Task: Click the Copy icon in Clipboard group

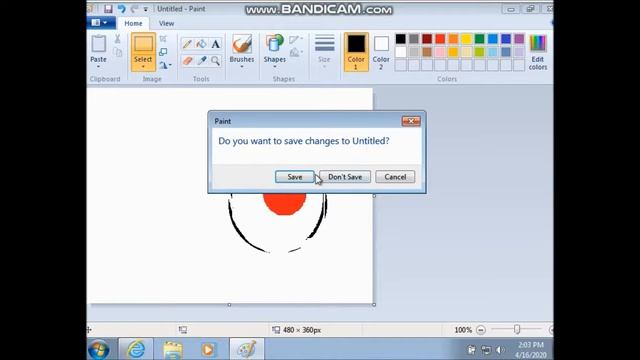Action: pos(118,52)
